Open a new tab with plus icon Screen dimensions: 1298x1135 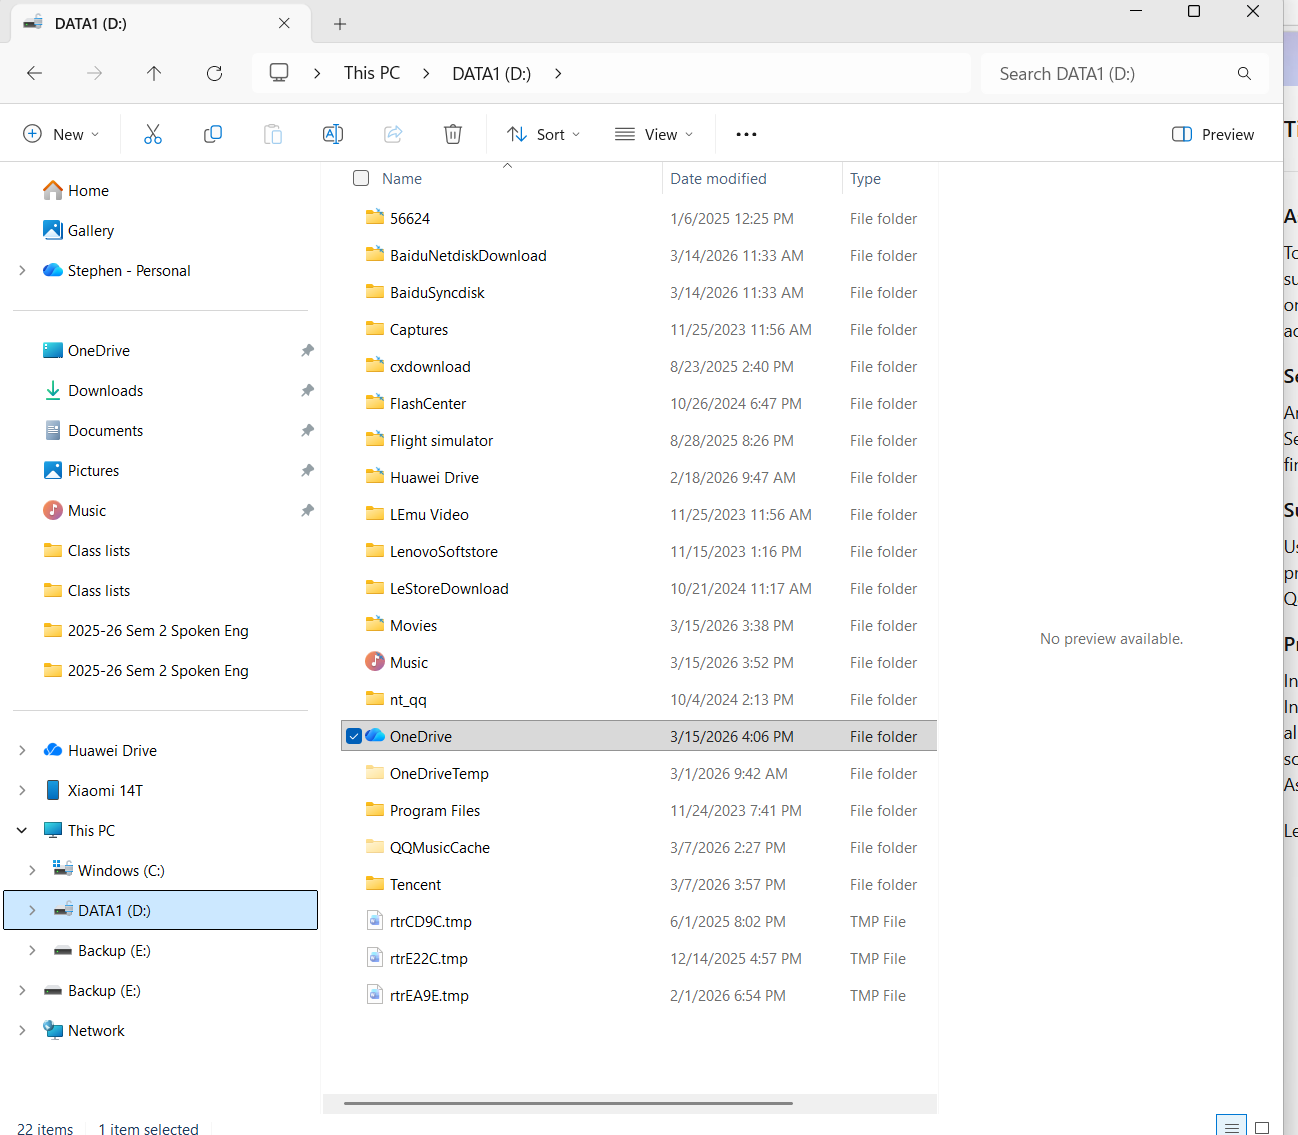coord(340,23)
